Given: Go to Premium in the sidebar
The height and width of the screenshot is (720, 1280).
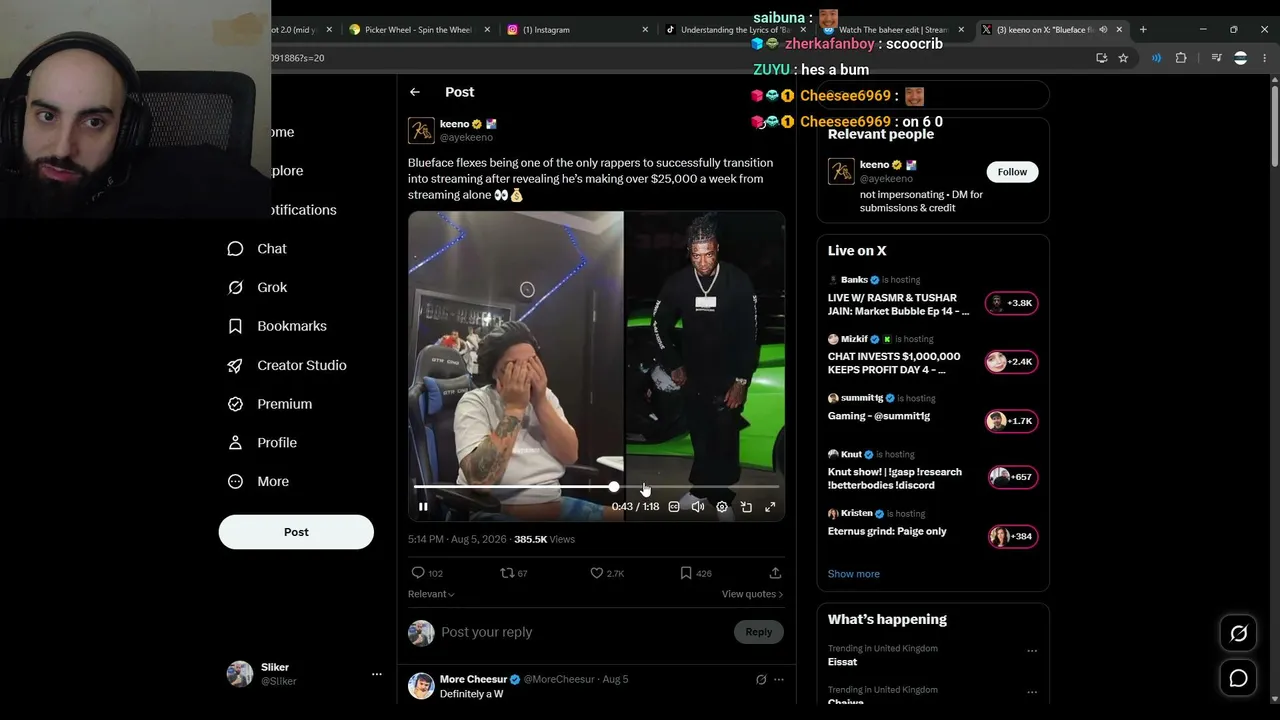Looking at the screenshot, I should pyautogui.click(x=269, y=404).
